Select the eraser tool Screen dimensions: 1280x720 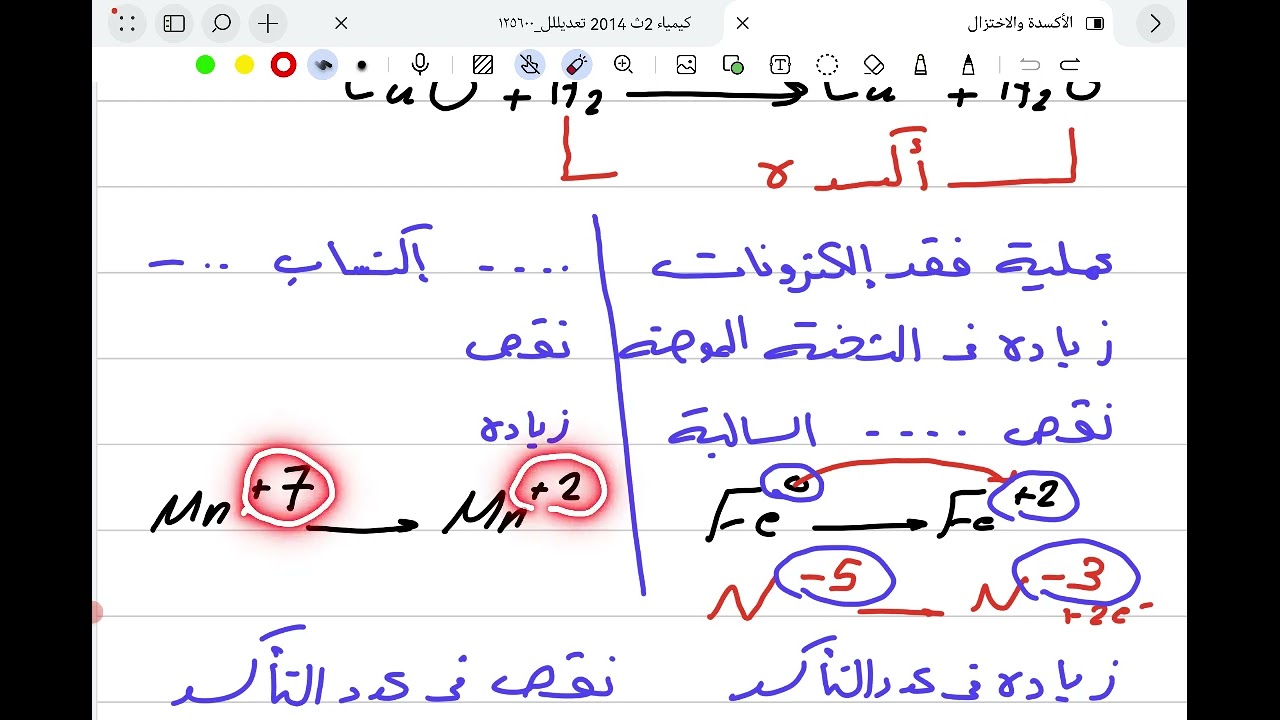coord(873,65)
